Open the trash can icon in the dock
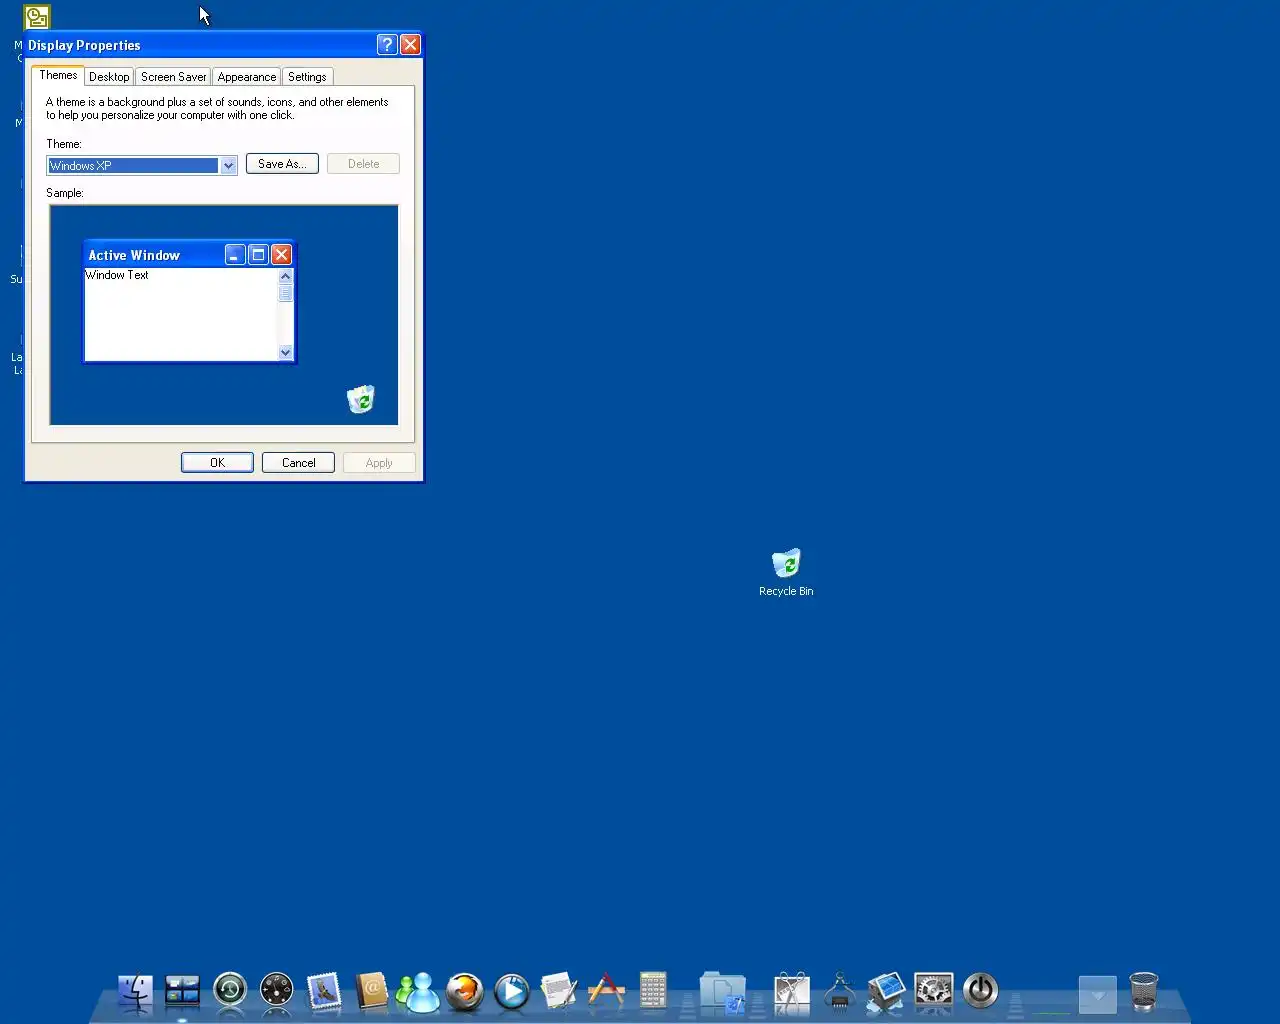1280x1024 pixels. pos(1144,992)
